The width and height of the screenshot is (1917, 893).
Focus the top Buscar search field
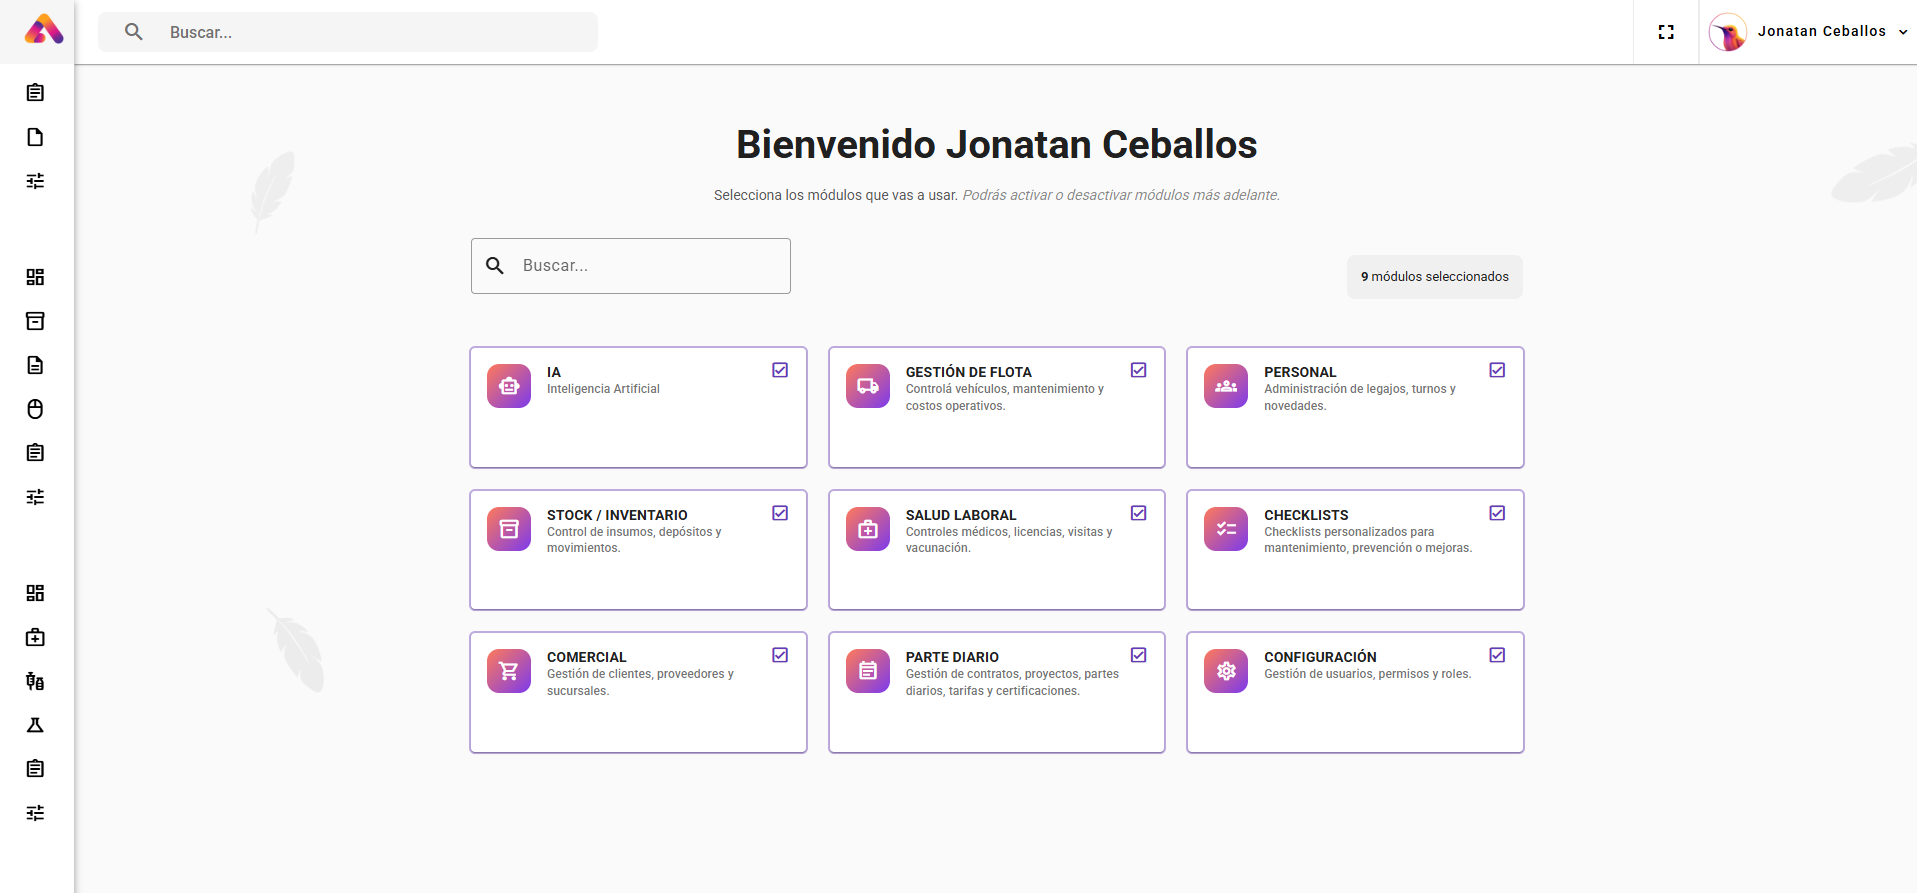click(x=348, y=32)
